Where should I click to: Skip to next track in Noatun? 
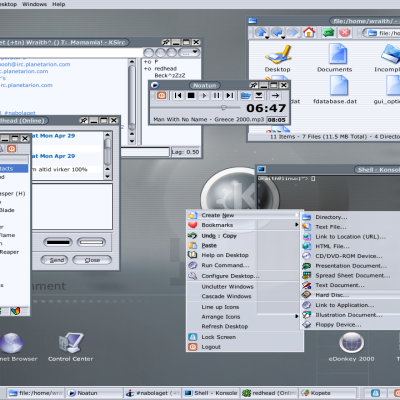[230, 96]
